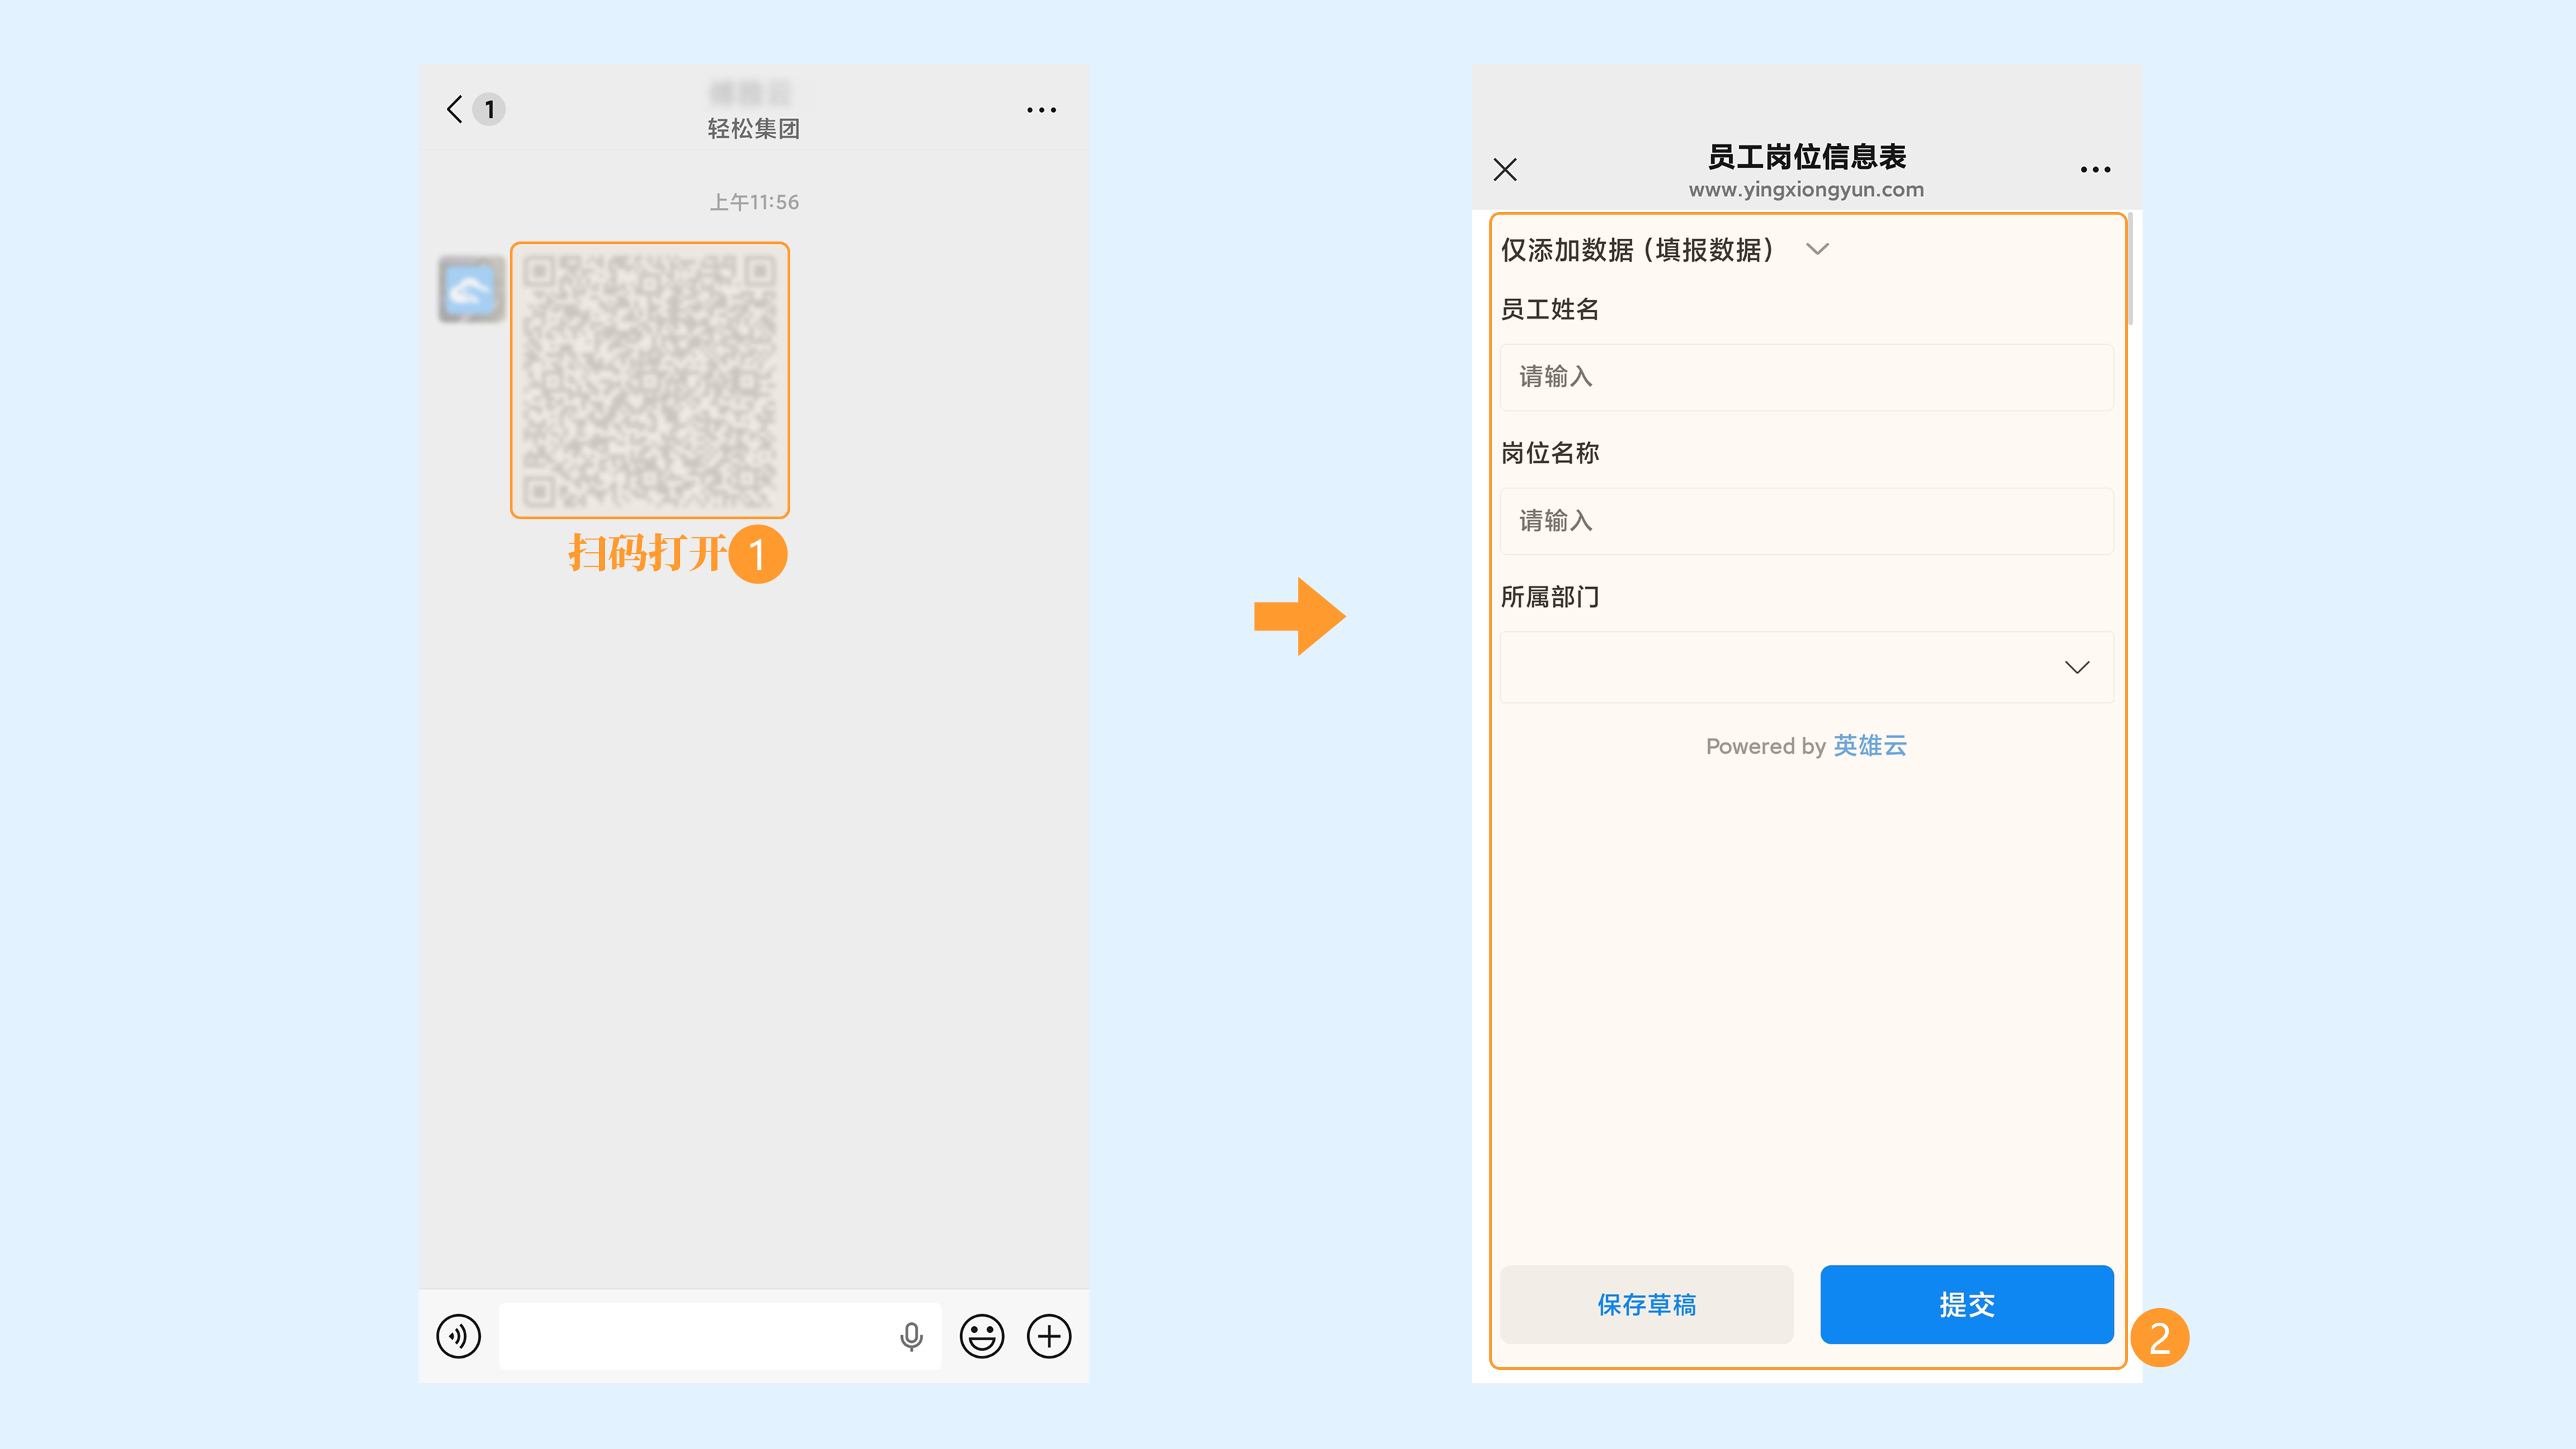The height and width of the screenshot is (1449, 2576).
Task: Tap the unread count badge 1
Action: tap(489, 109)
